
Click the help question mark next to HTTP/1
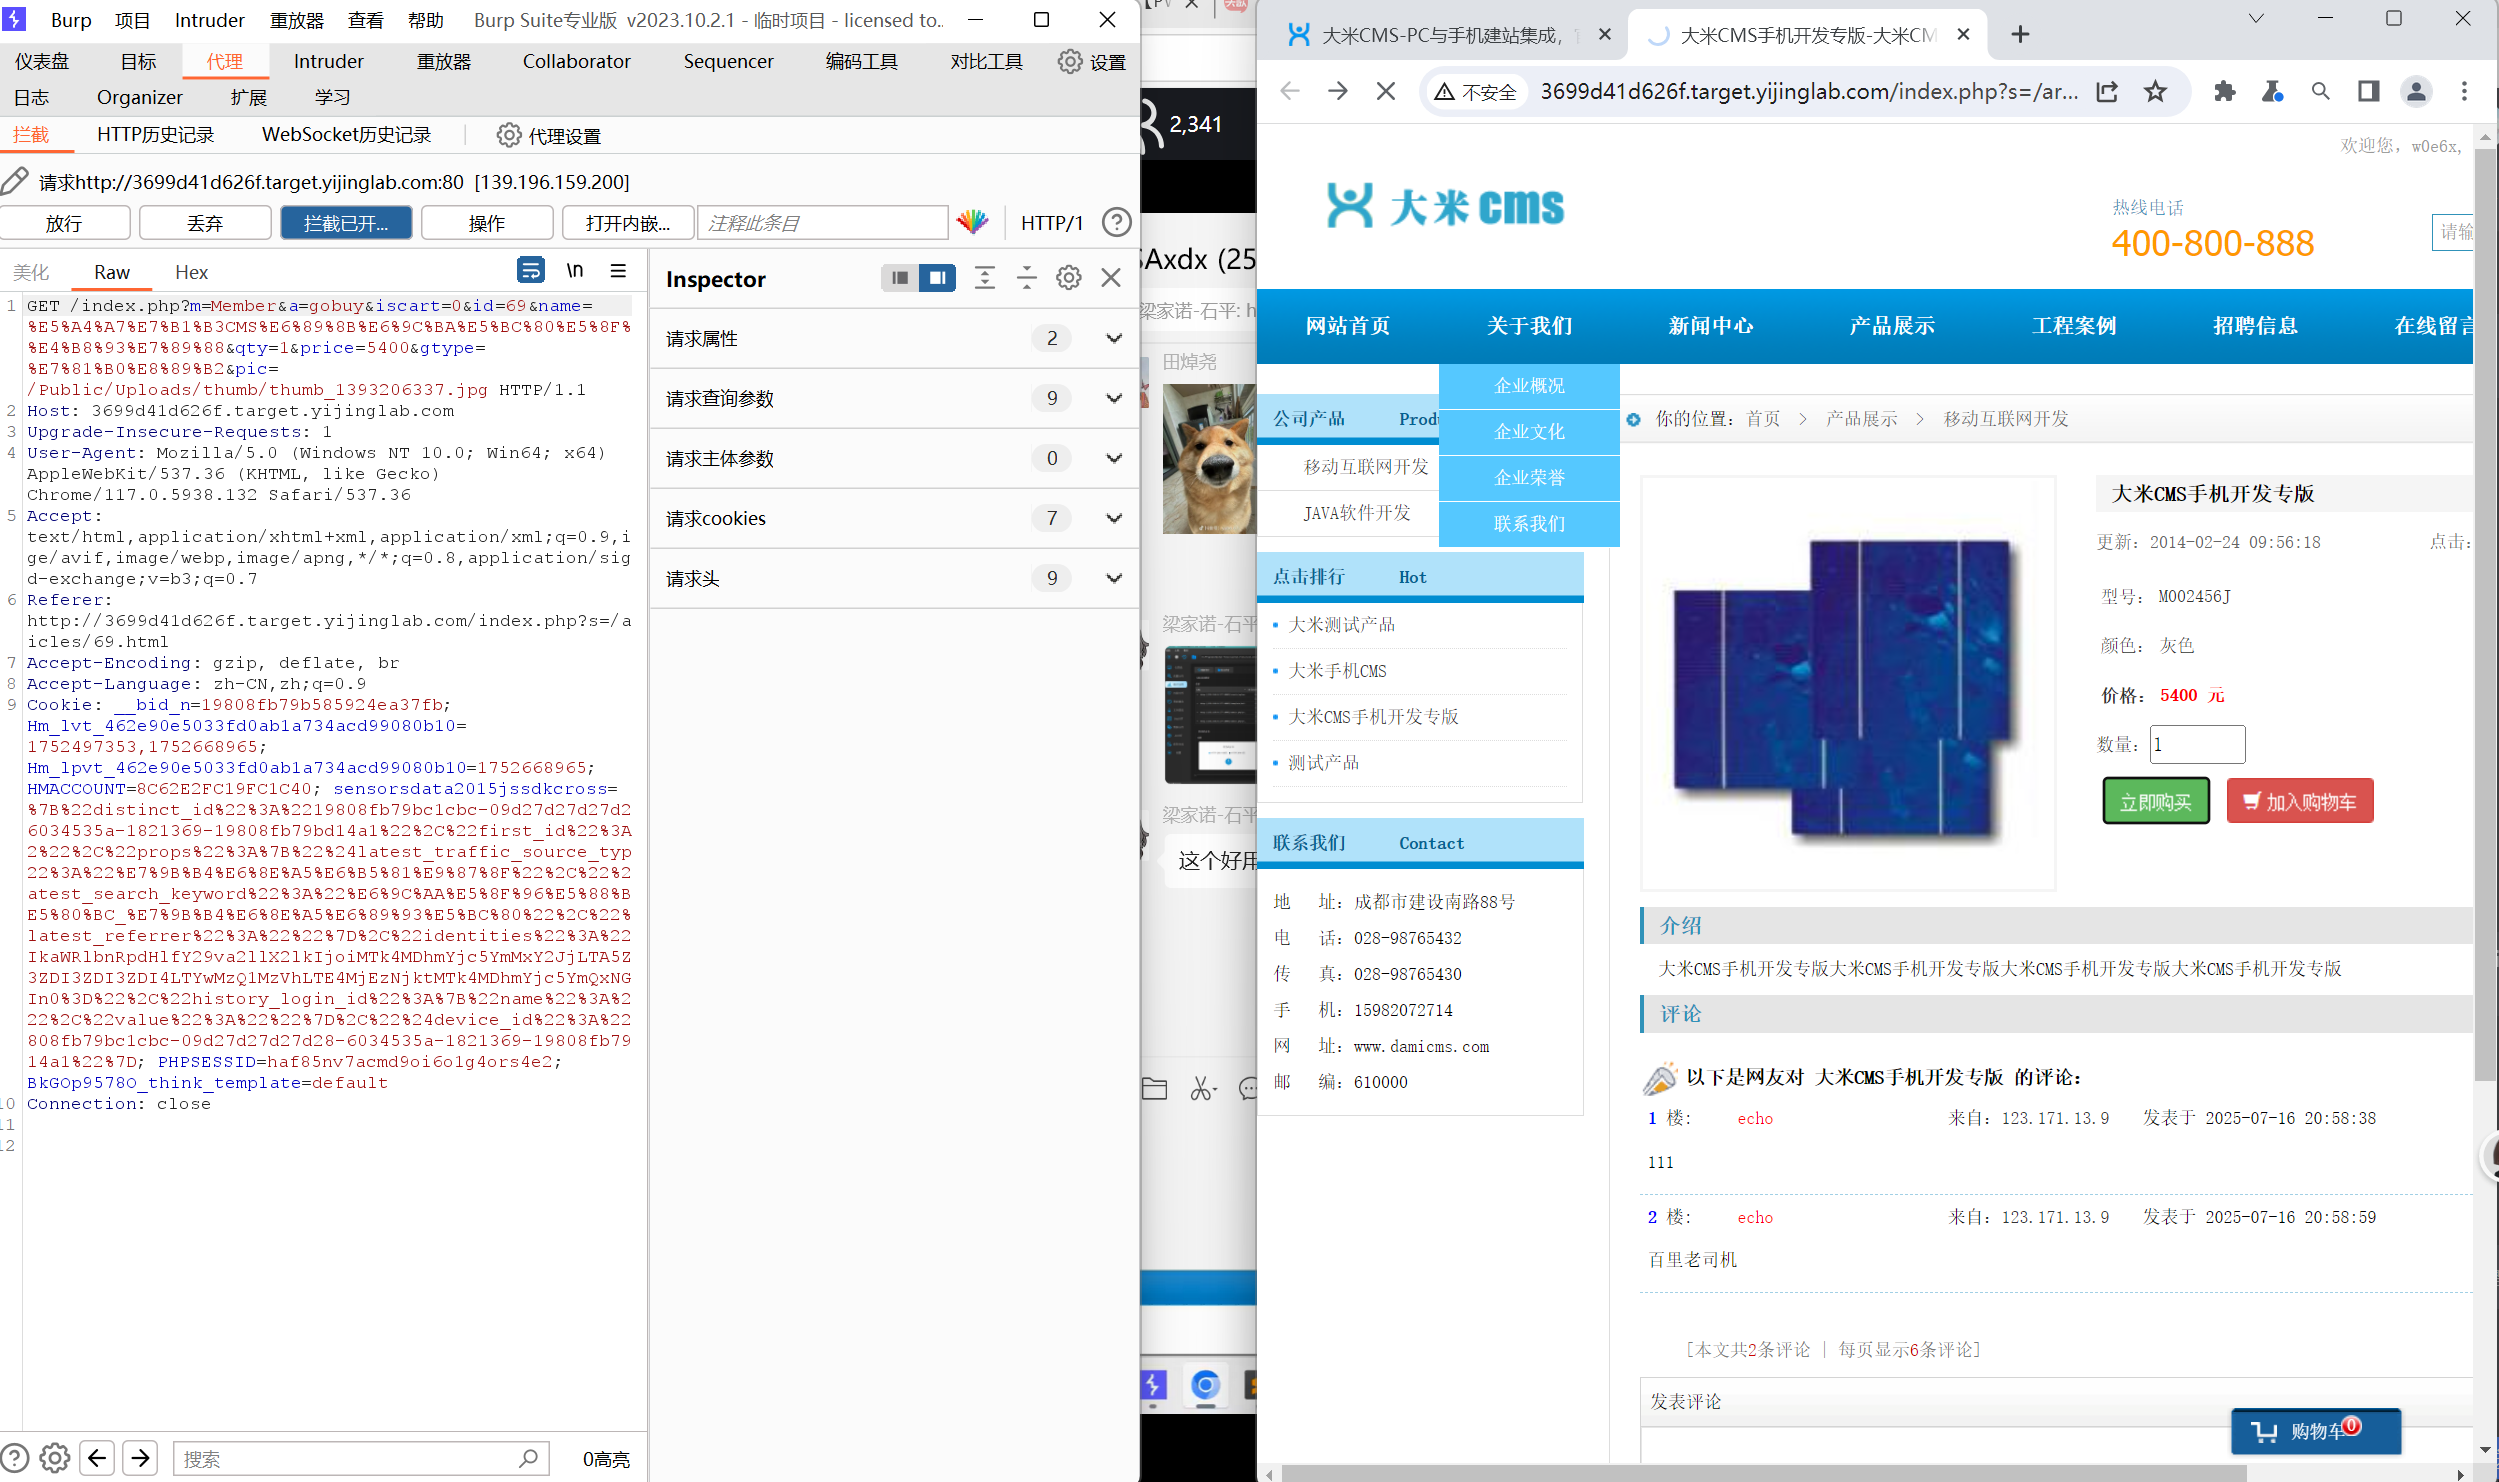pos(1117,222)
